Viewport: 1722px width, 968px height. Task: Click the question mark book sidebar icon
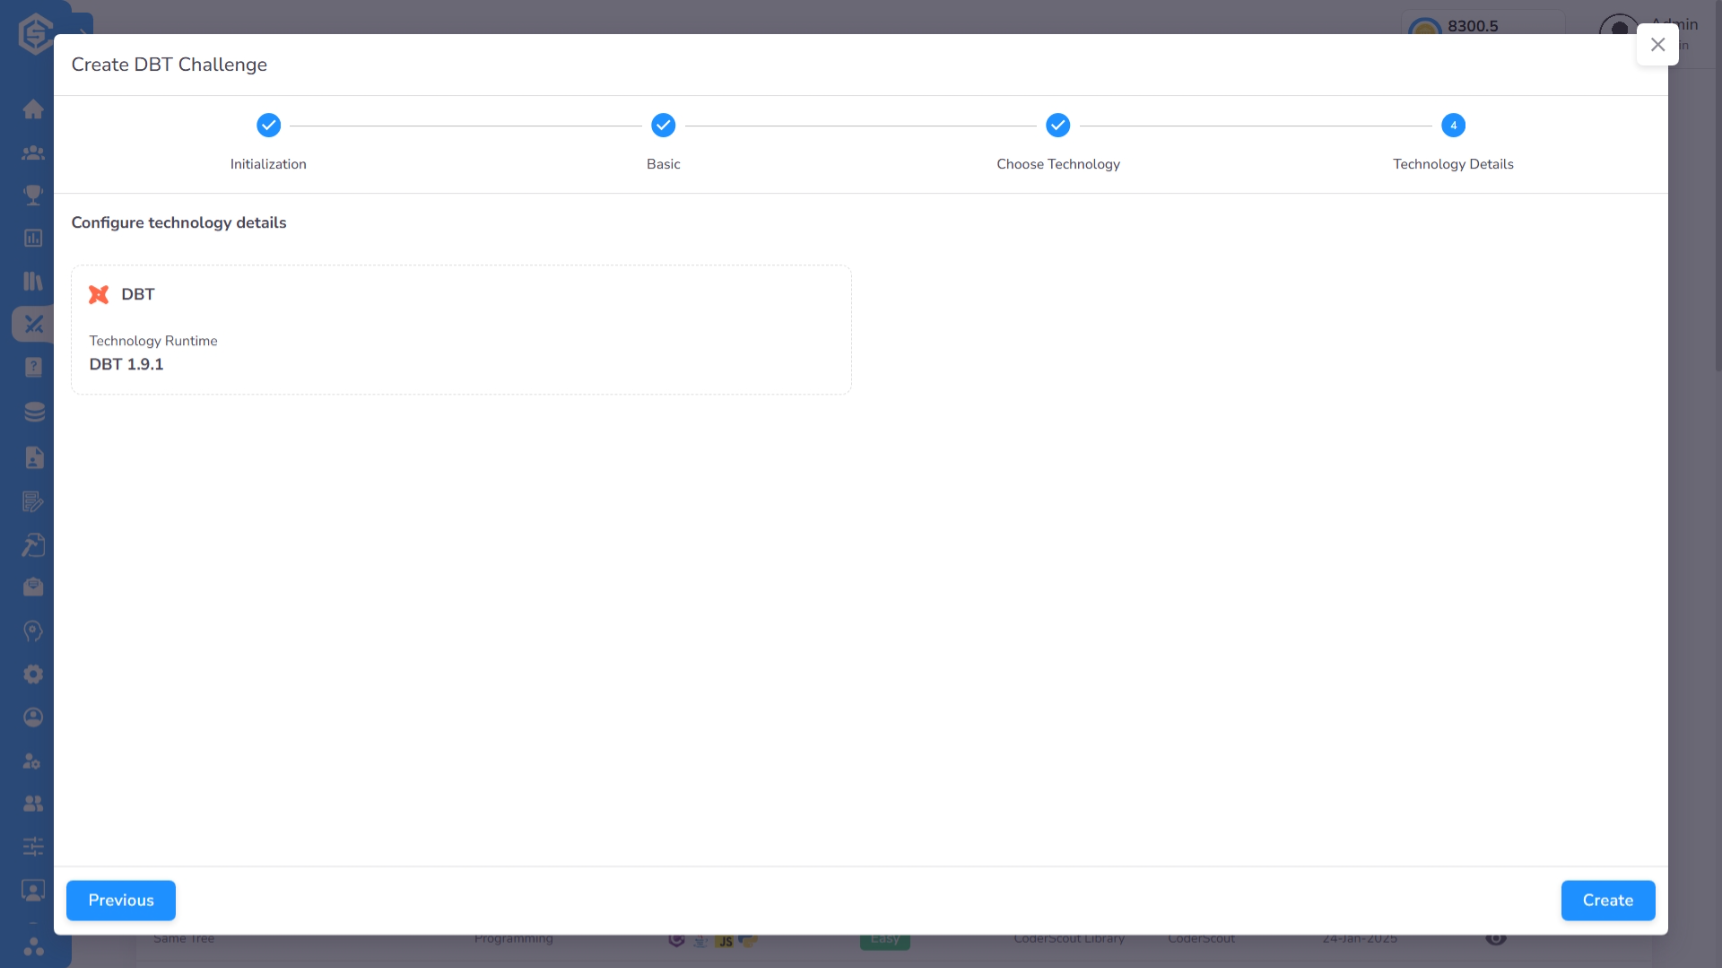tap(33, 367)
